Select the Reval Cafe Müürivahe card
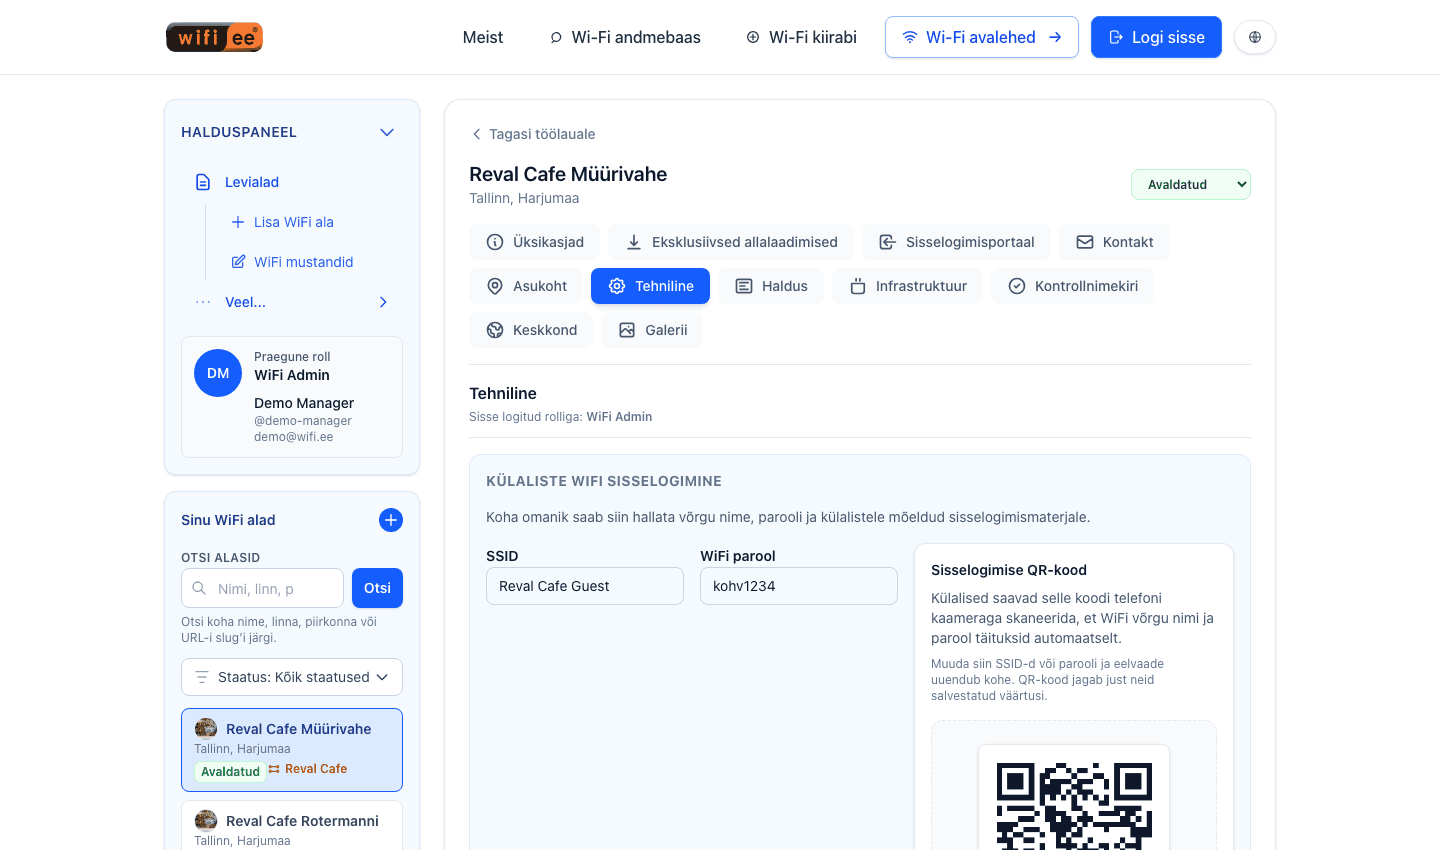This screenshot has width=1440, height=850. (292, 750)
